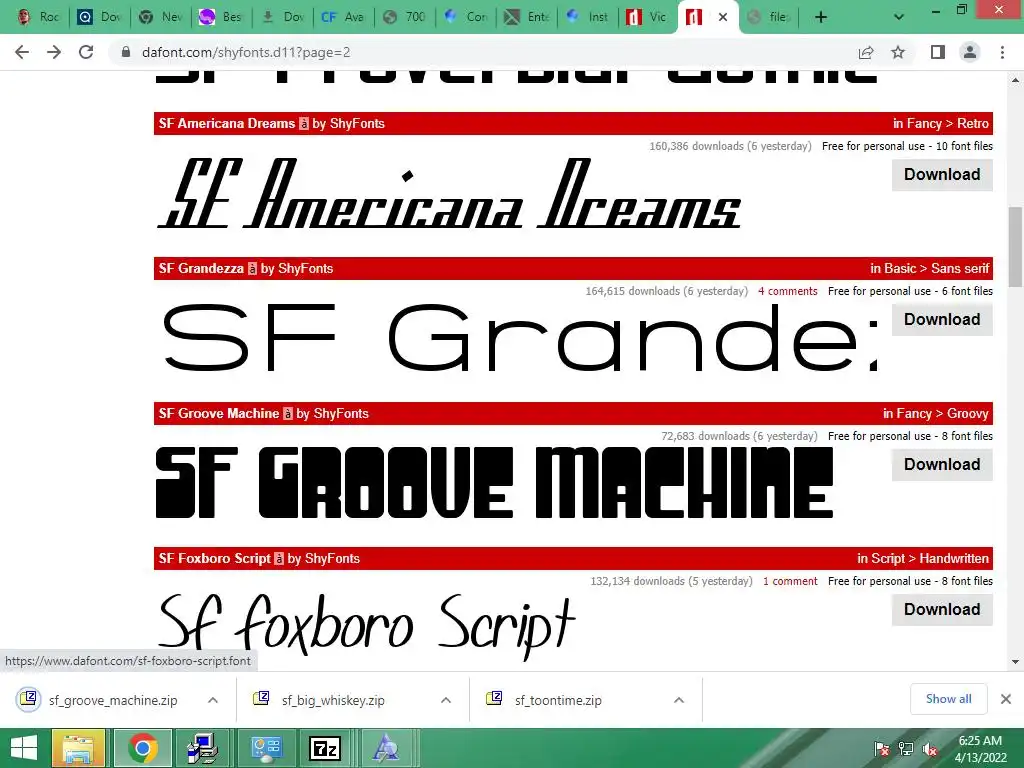Switch to the 'Inst' tab
This screenshot has height=768, width=1024.
coord(588,17)
